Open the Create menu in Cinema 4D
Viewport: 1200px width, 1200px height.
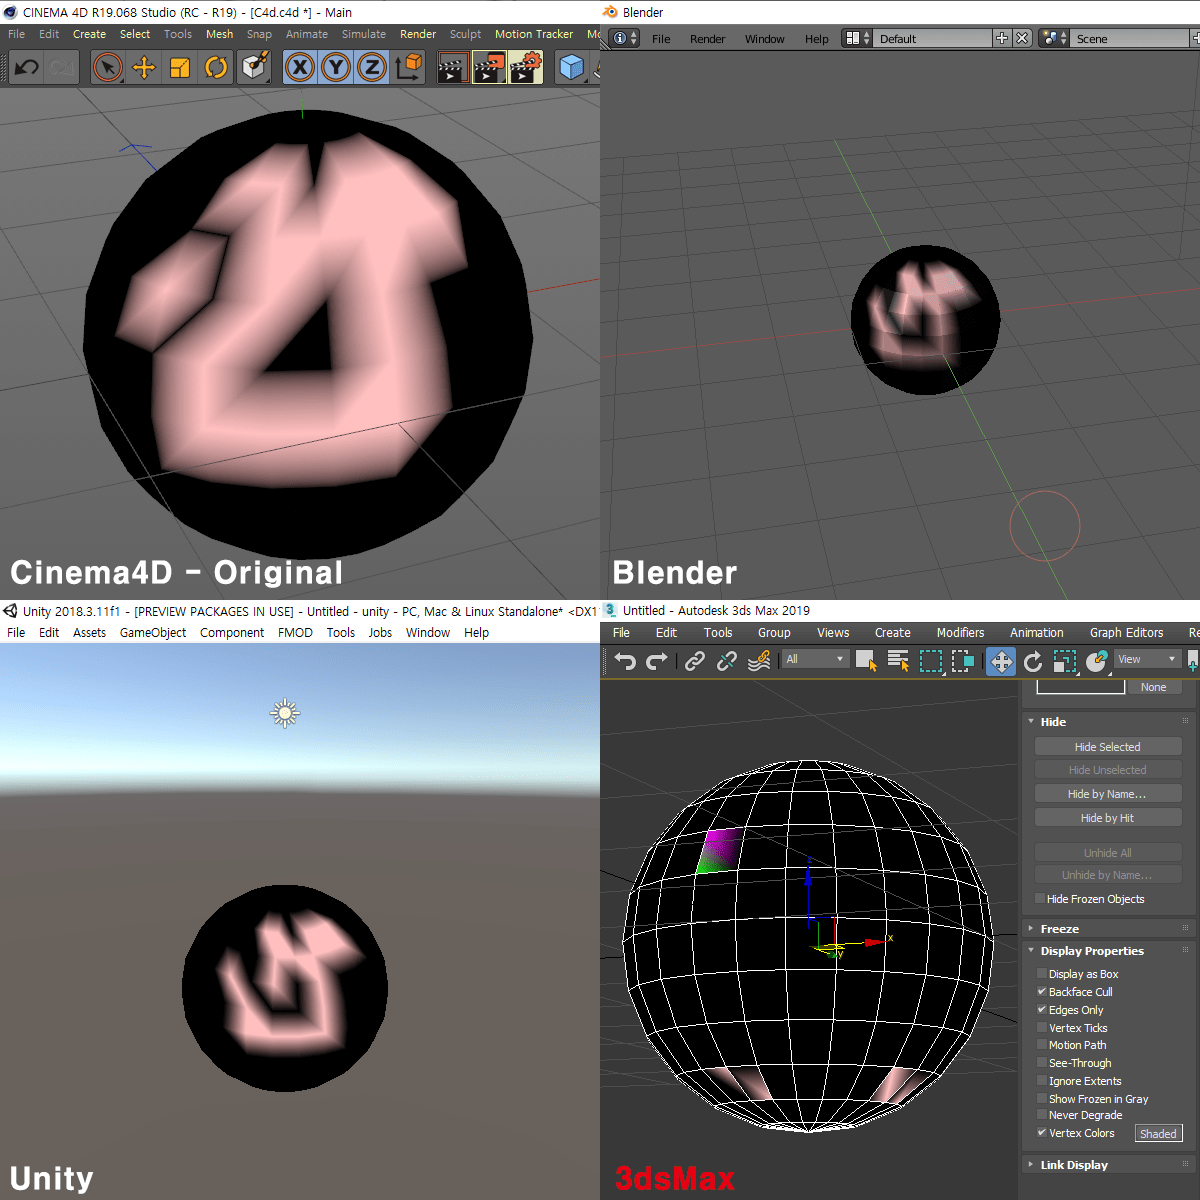(x=89, y=34)
